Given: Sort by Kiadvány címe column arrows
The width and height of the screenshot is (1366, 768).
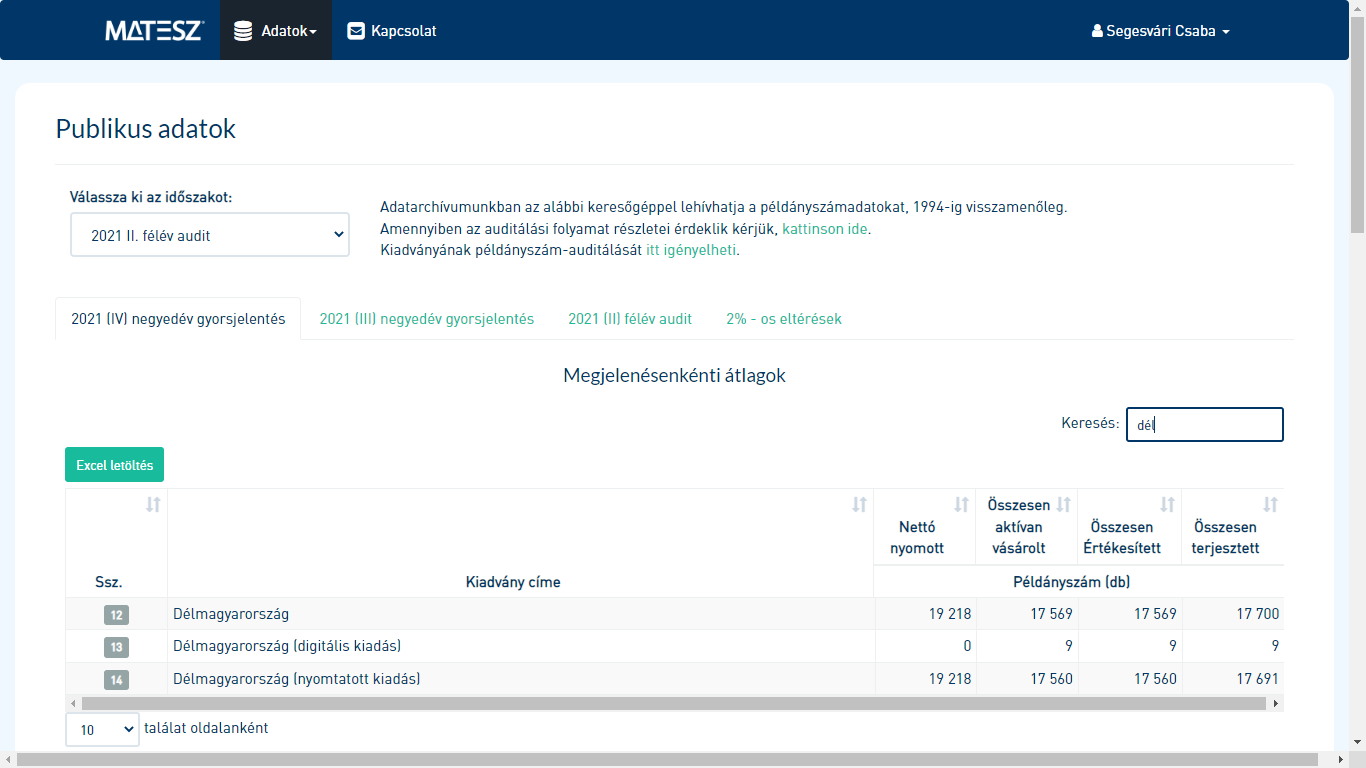Looking at the screenshot, I should 859,505.
